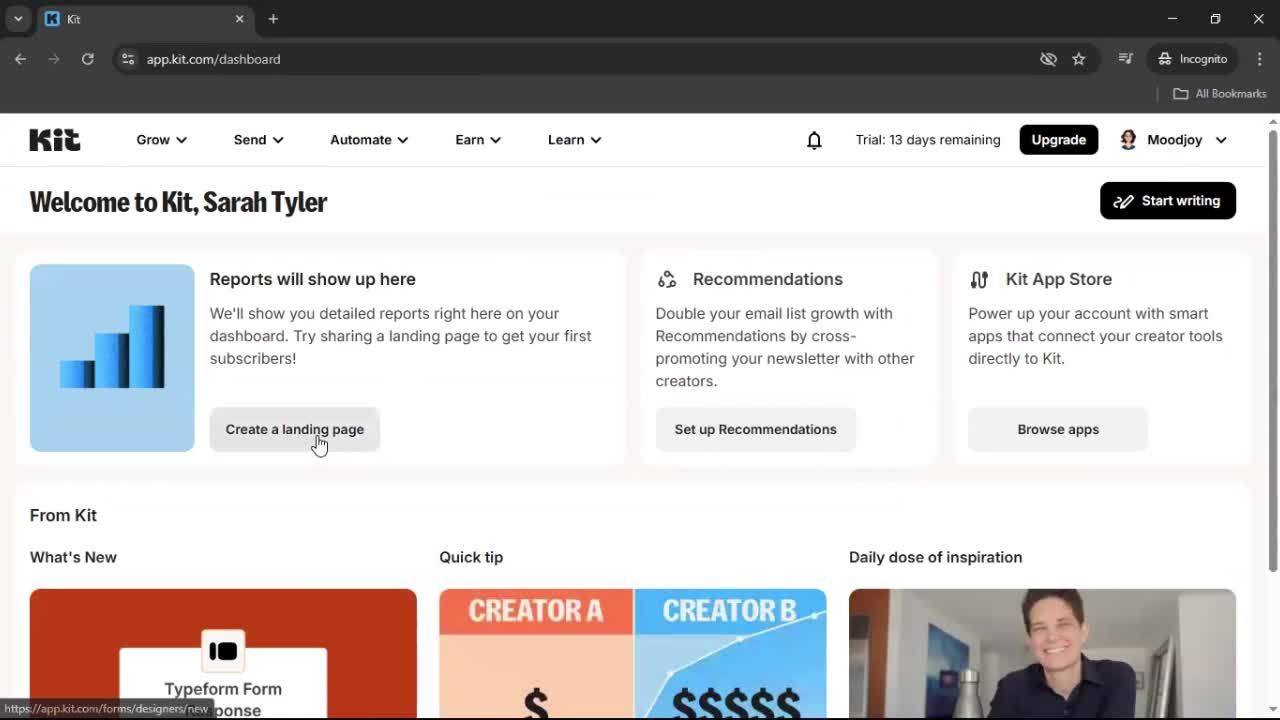Reload the page with the refresh icon

(x=87, y=59)
